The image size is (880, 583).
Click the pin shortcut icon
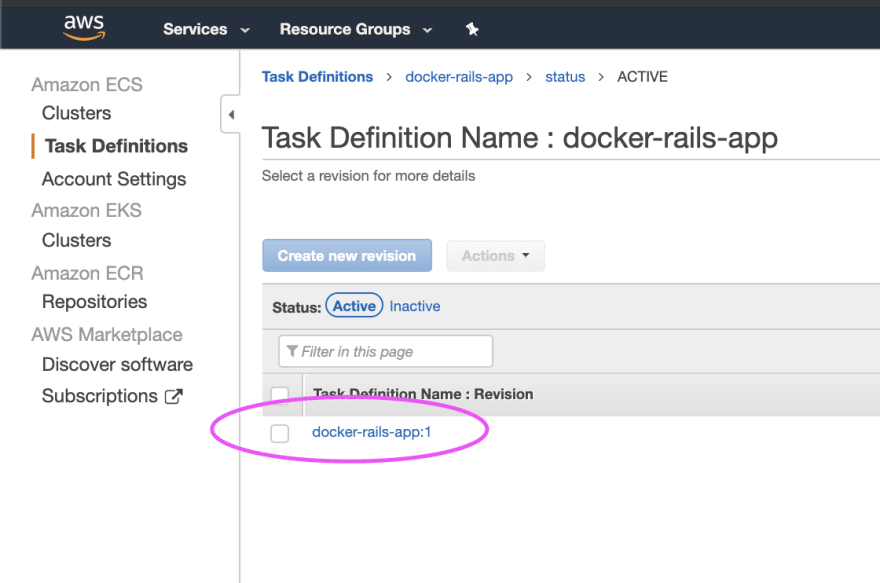click(472, 29)
